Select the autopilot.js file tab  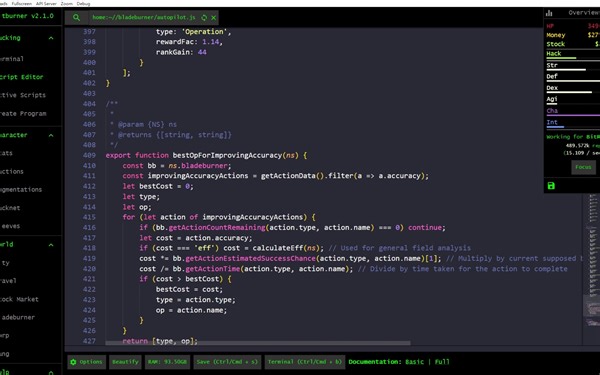click(x=144, y=18)
